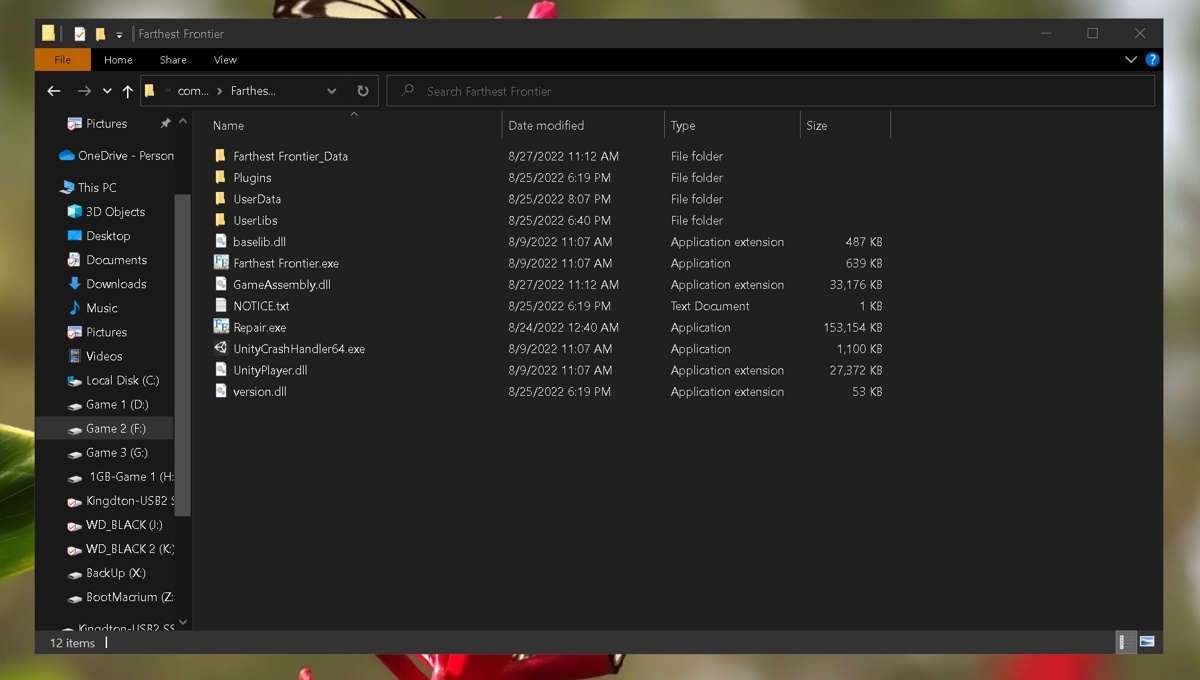Click New Folder icon in Quick Access Toolbar
Image resolution: width=1200 pixels, height=680 pixels.
click(100, 34)
